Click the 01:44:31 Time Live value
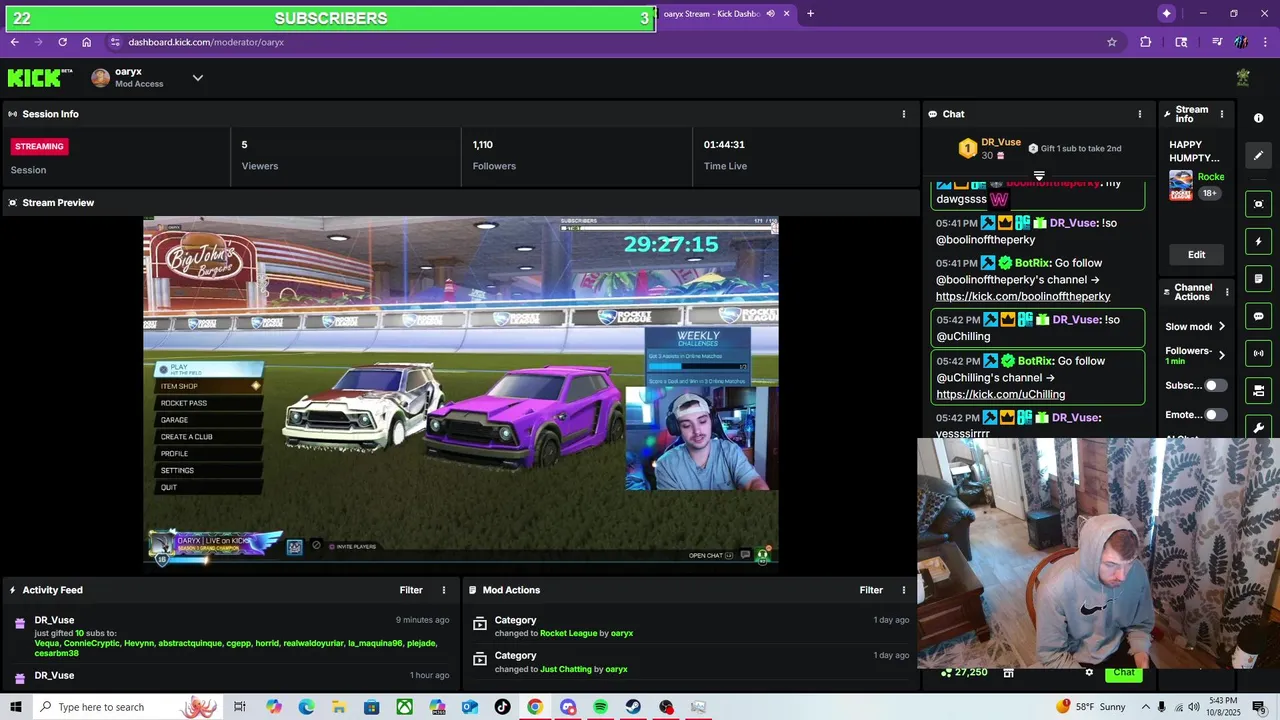The image size is (1280, 720). [725, 145]
